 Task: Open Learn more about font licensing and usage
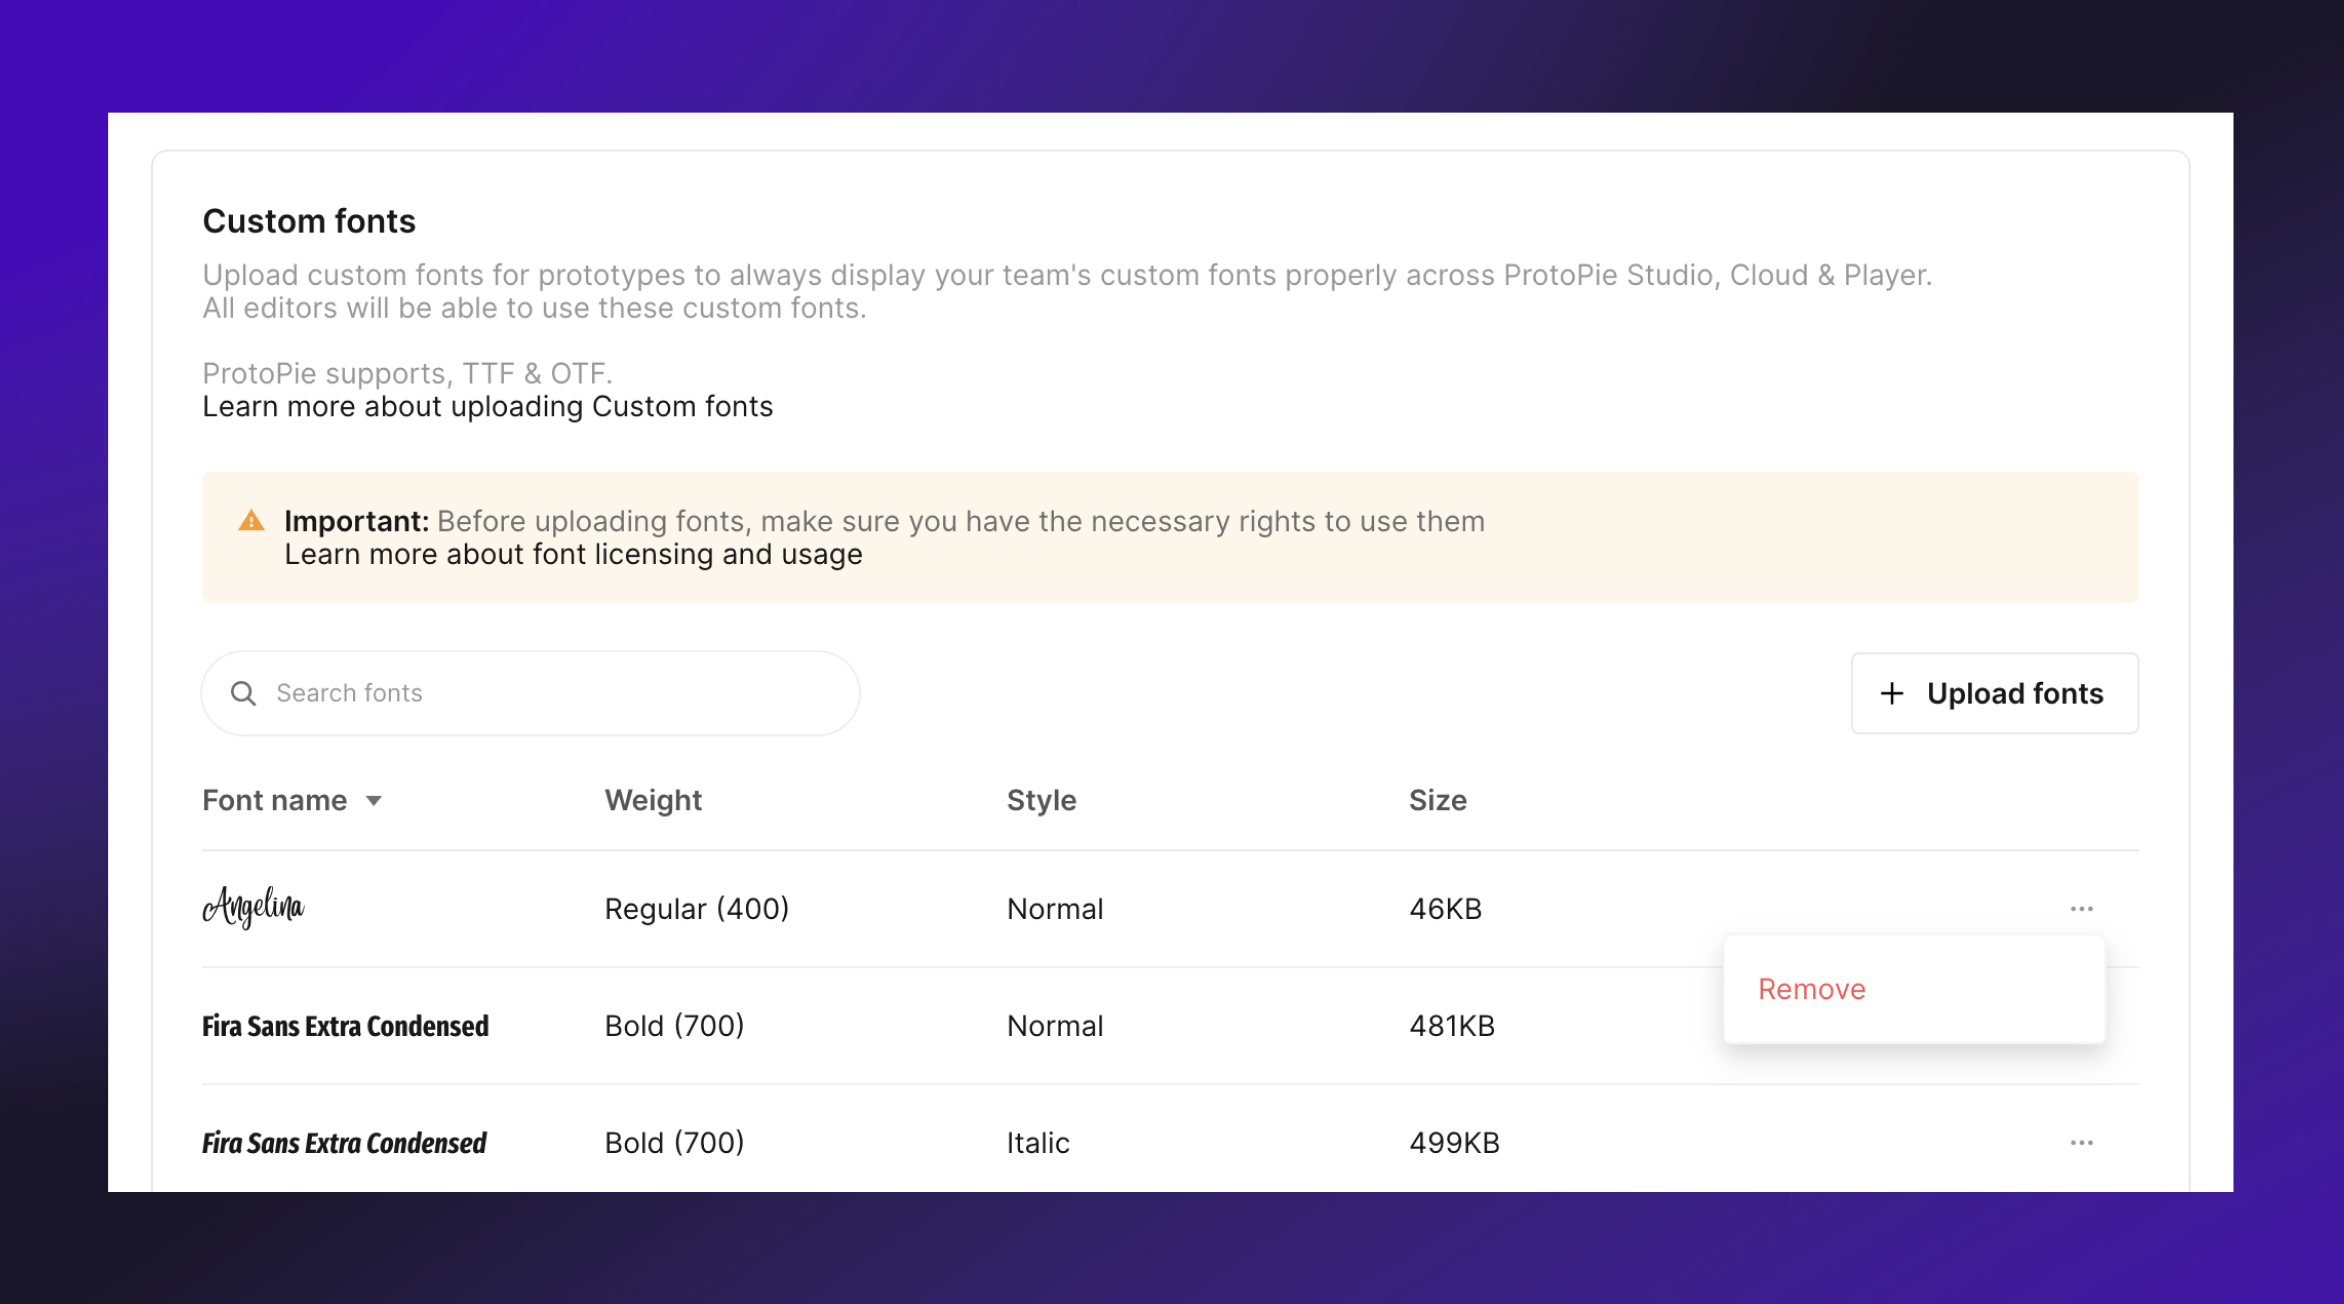click(572, 554)
